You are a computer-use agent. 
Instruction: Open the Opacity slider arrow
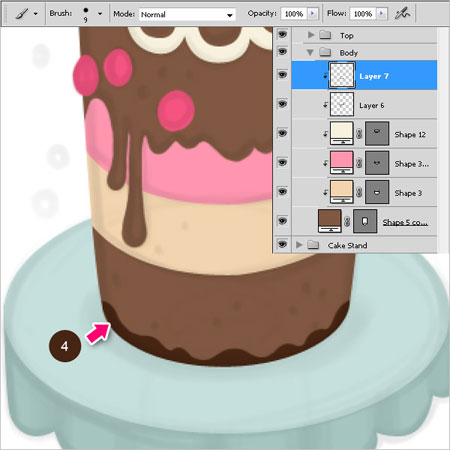click(x=312, y=14)
